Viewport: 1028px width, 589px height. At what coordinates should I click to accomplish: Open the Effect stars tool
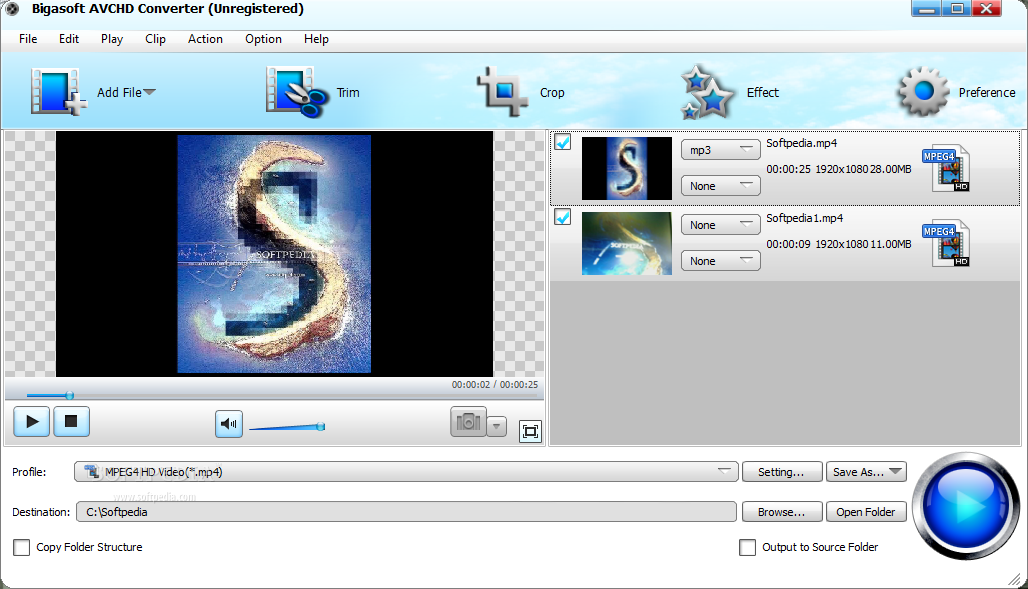pos(707,92)
